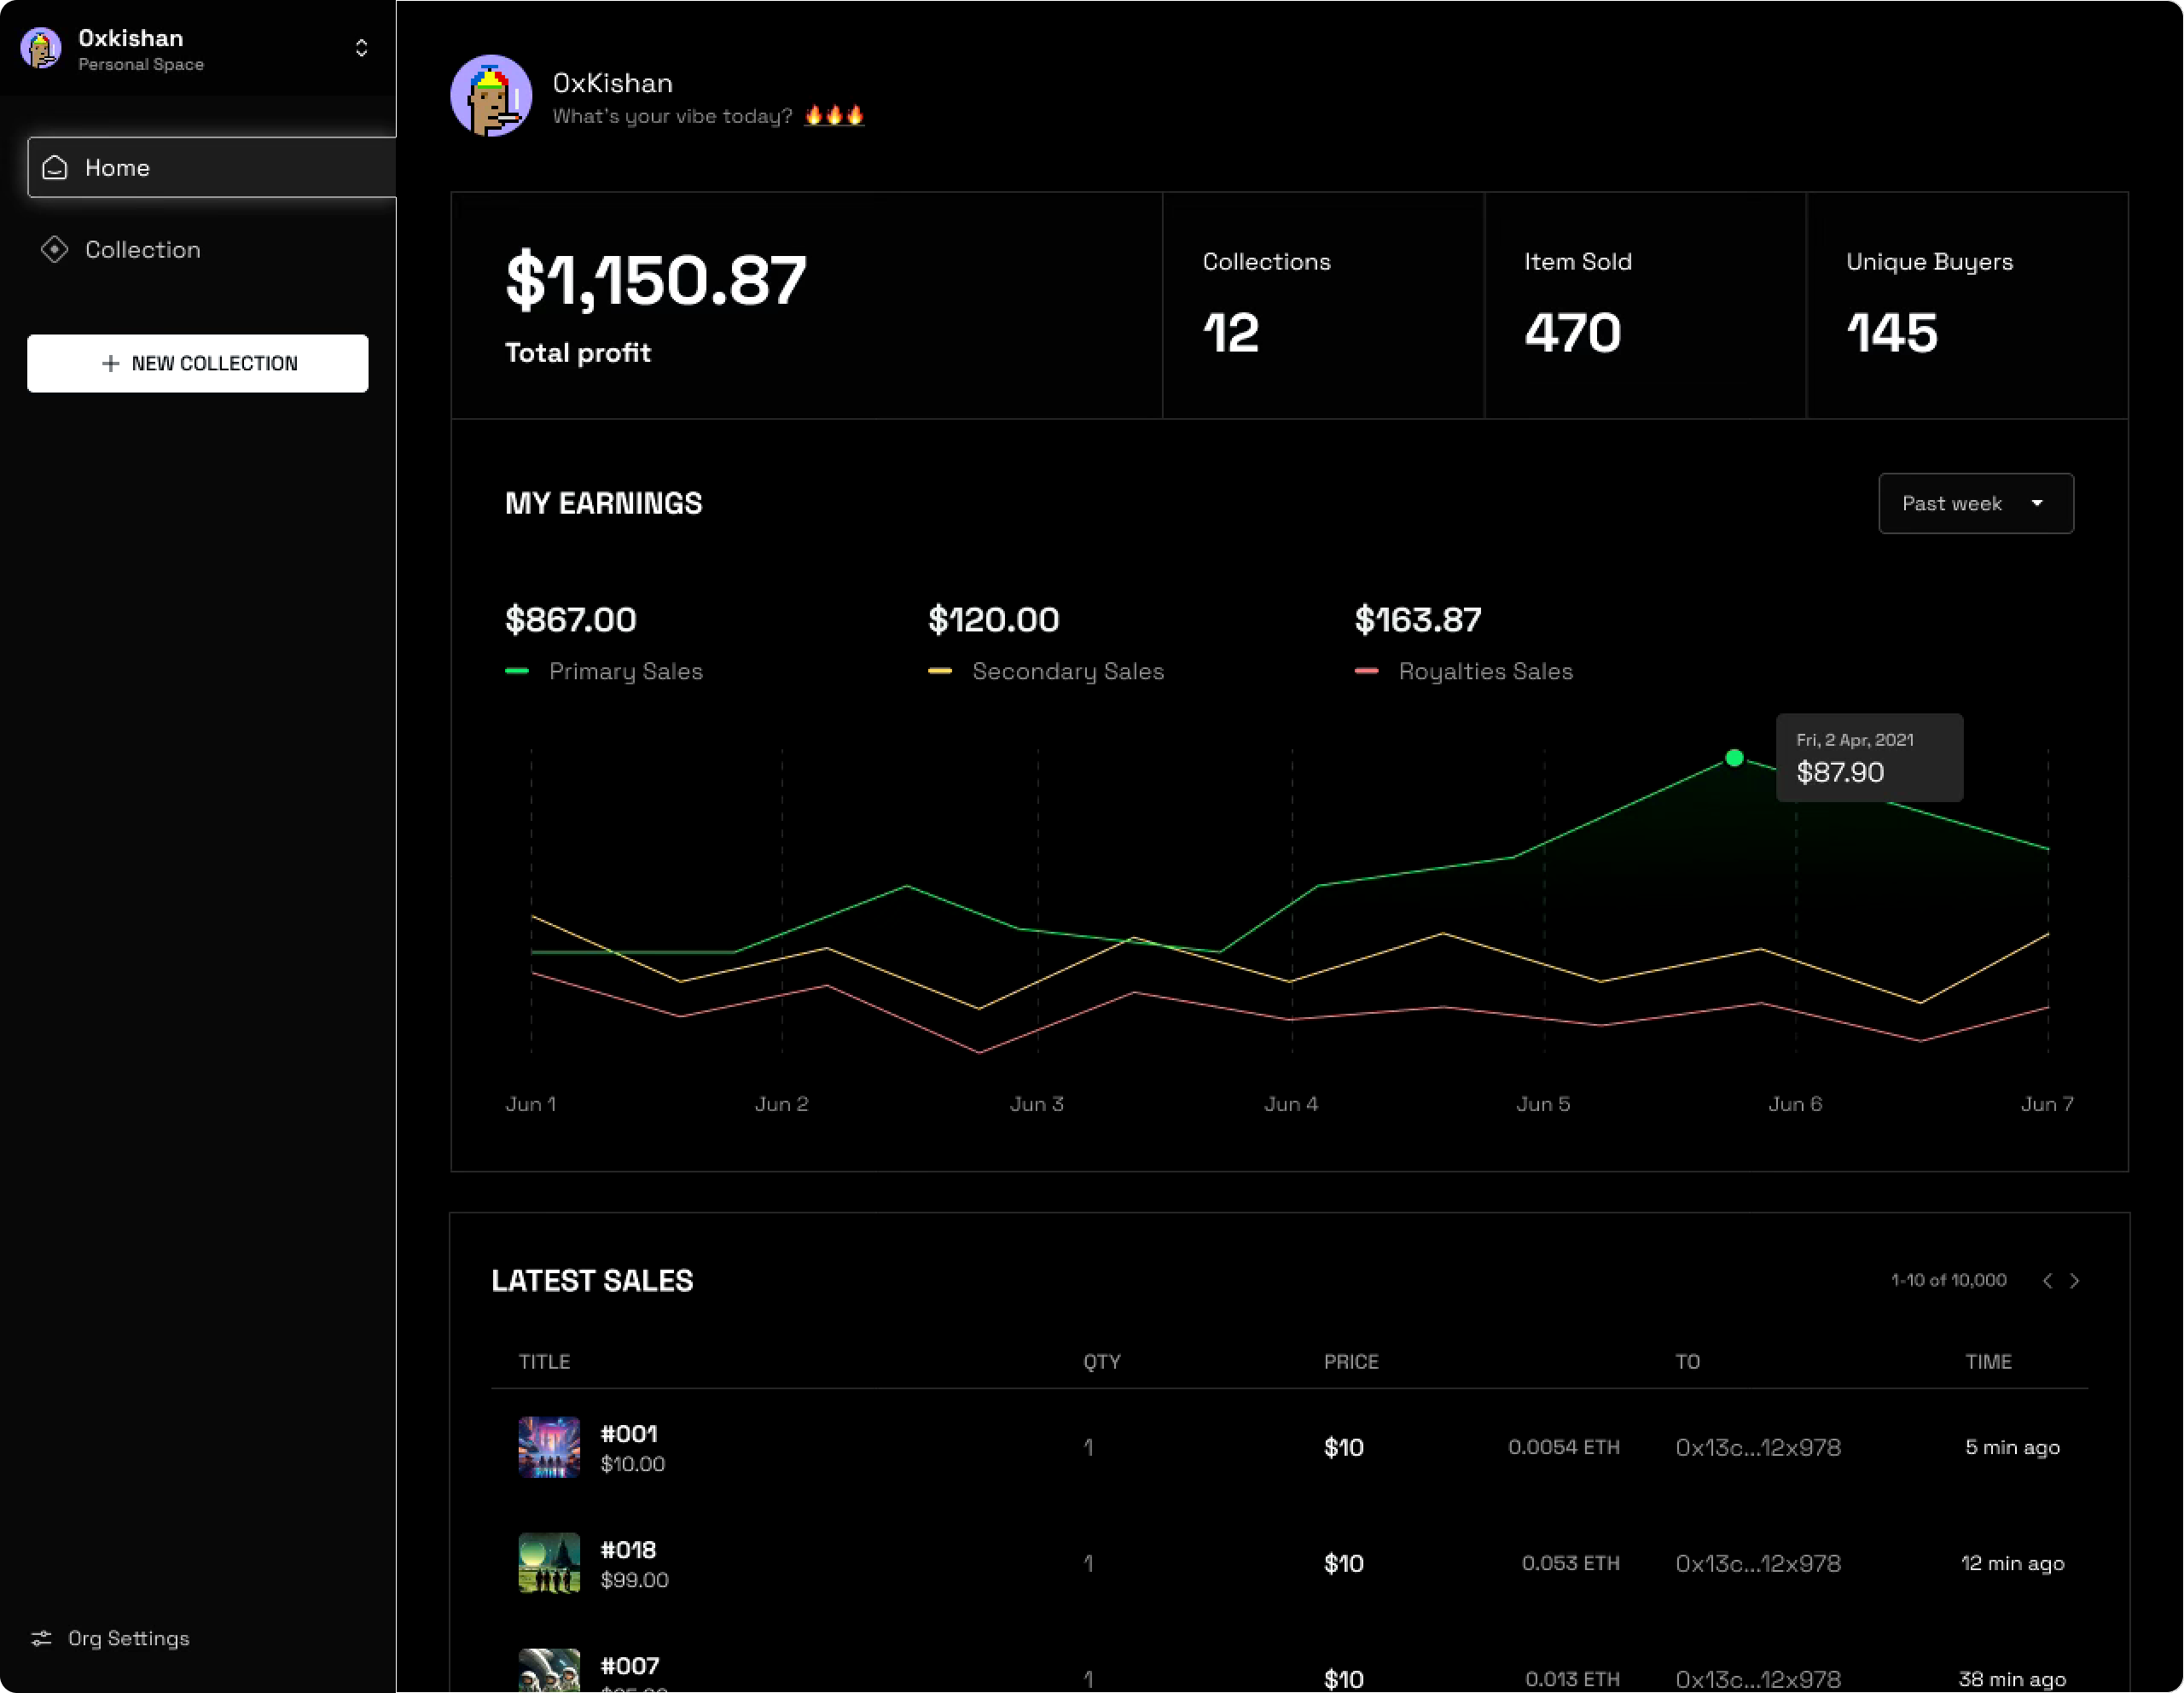Click the Collection diamond icon
This screenshot has width=2184, height=1693.
tap(55, 249)
